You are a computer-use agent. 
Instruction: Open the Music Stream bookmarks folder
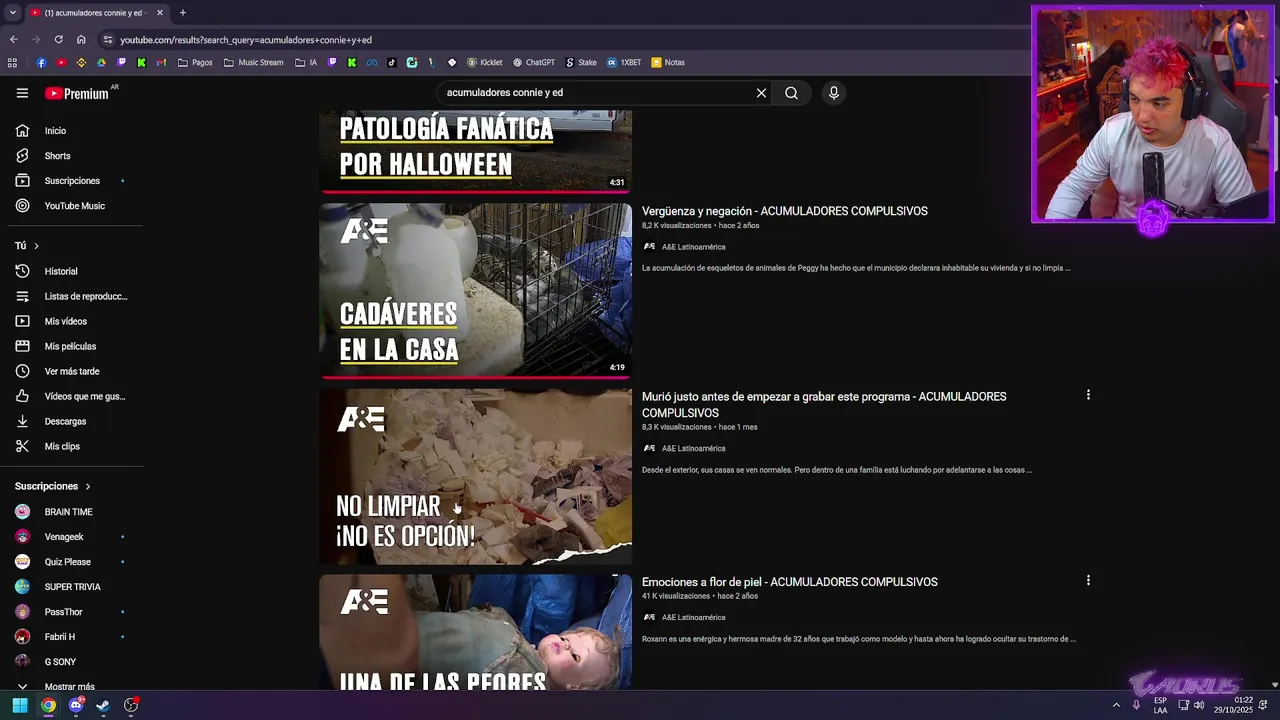[x=254, y=62]
